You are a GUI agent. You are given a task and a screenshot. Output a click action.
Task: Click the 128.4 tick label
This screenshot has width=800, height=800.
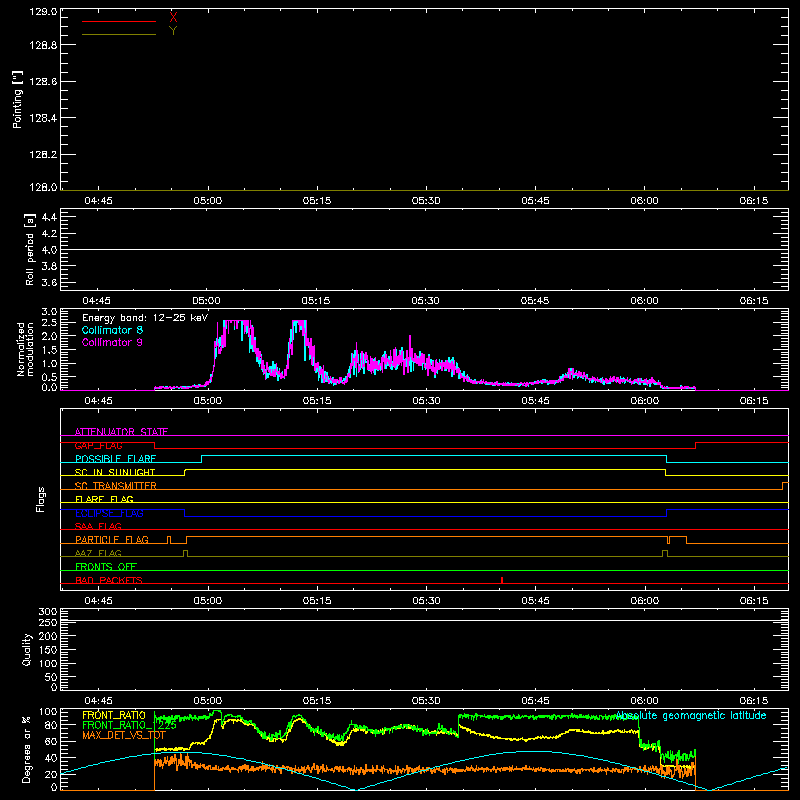(43, 118)
